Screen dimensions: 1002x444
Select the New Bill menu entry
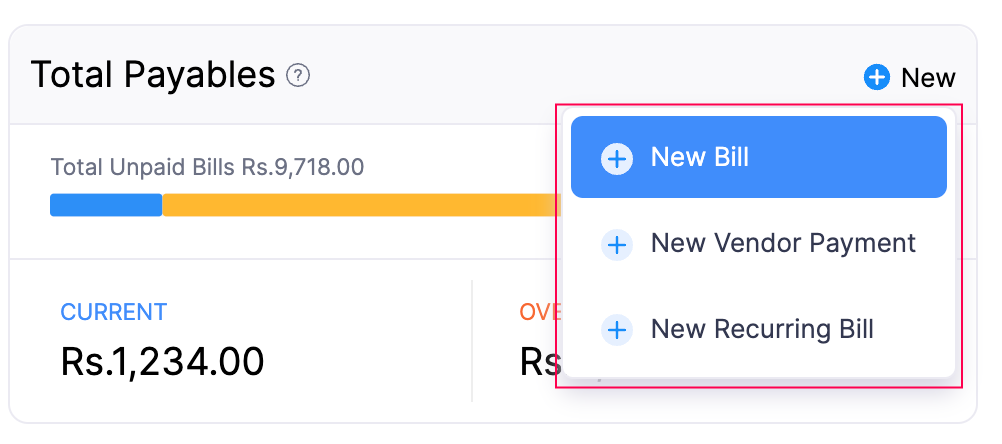699,158
